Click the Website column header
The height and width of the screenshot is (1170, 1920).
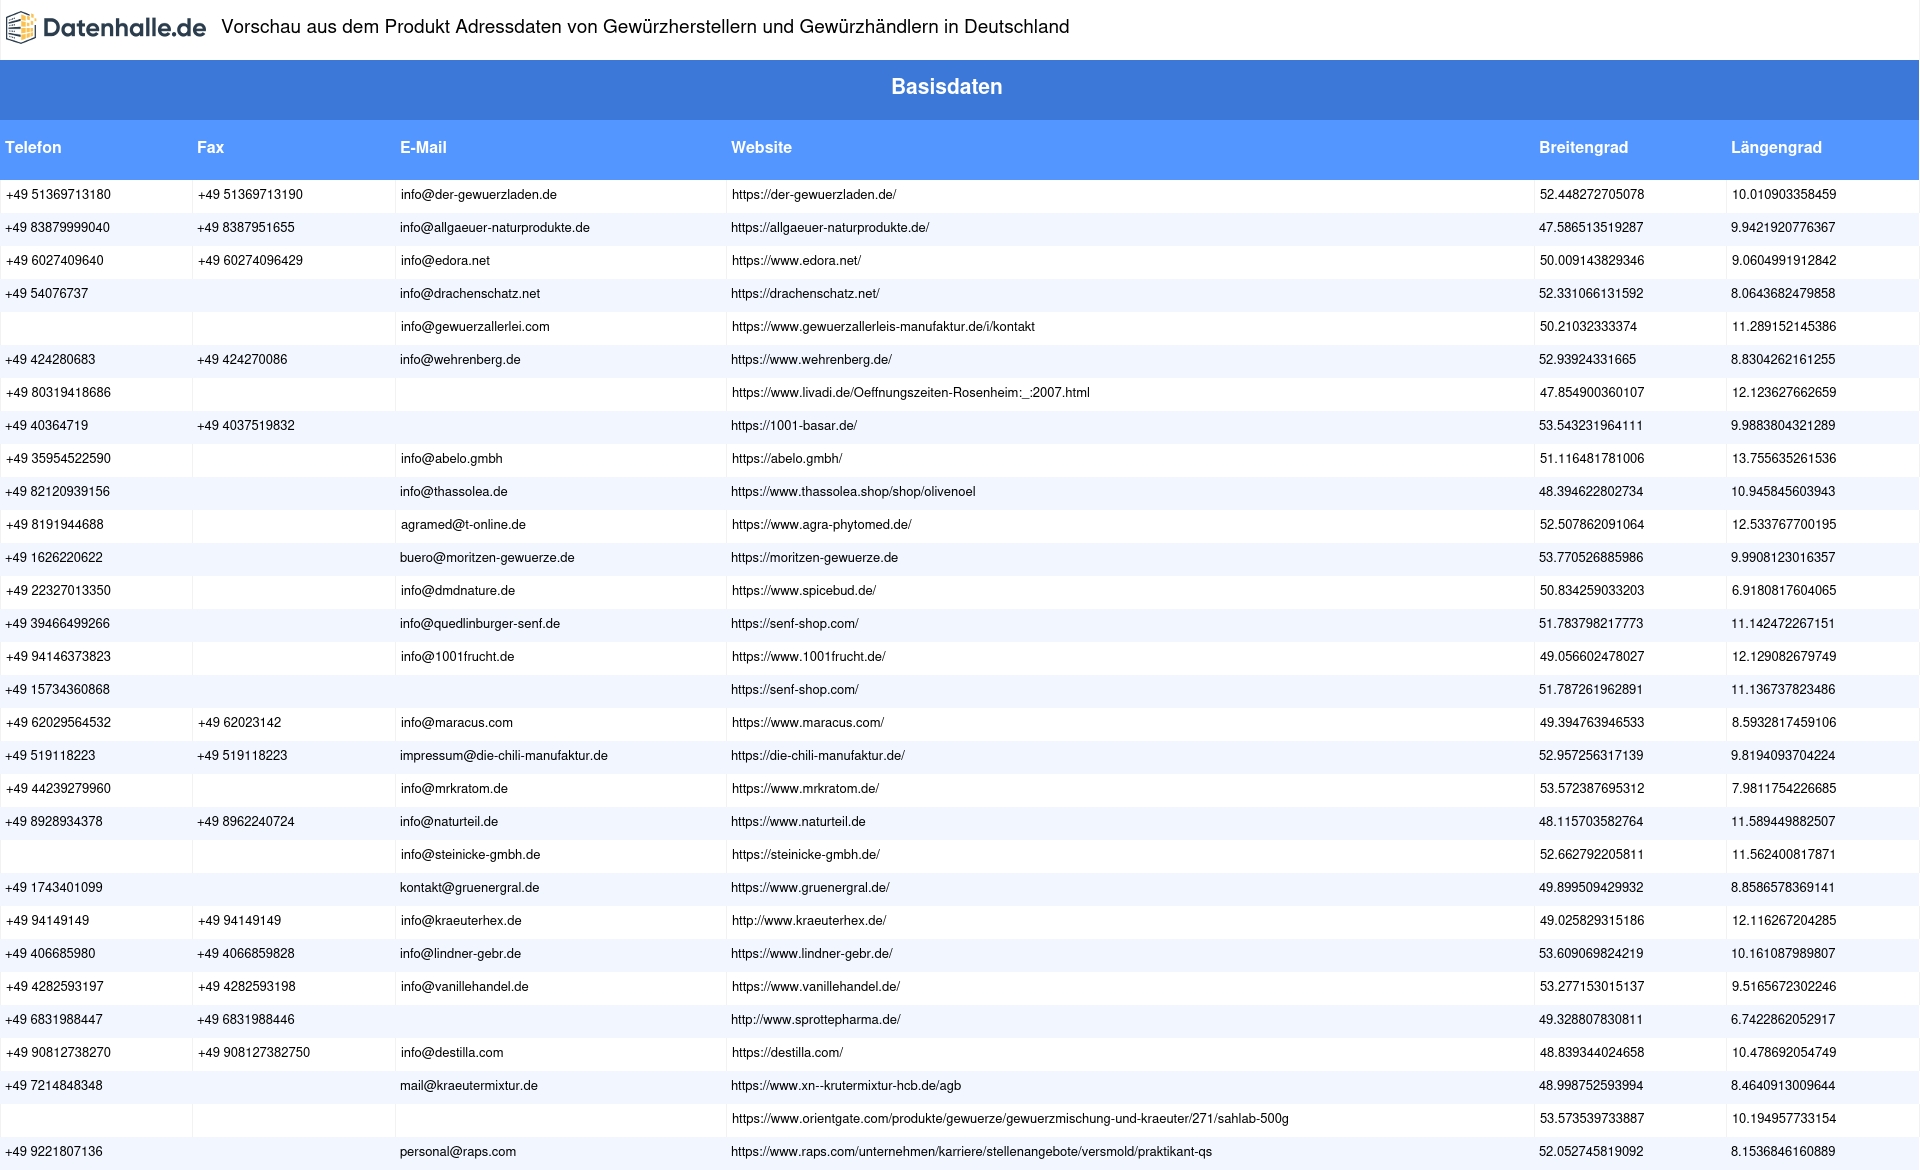[761, 148]
